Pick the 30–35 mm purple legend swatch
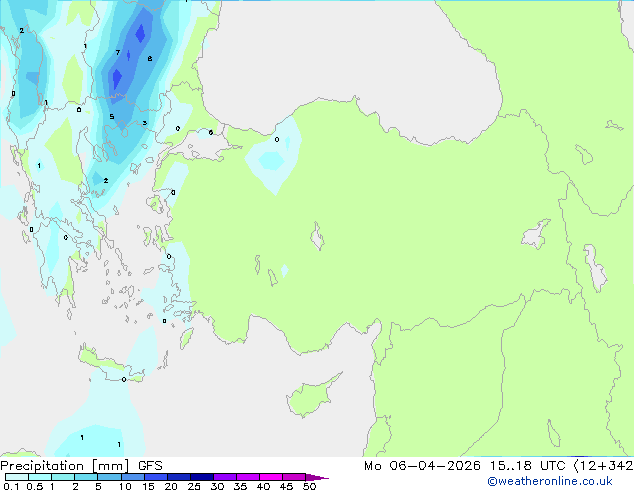634x490 pixels. coord(225,477)
